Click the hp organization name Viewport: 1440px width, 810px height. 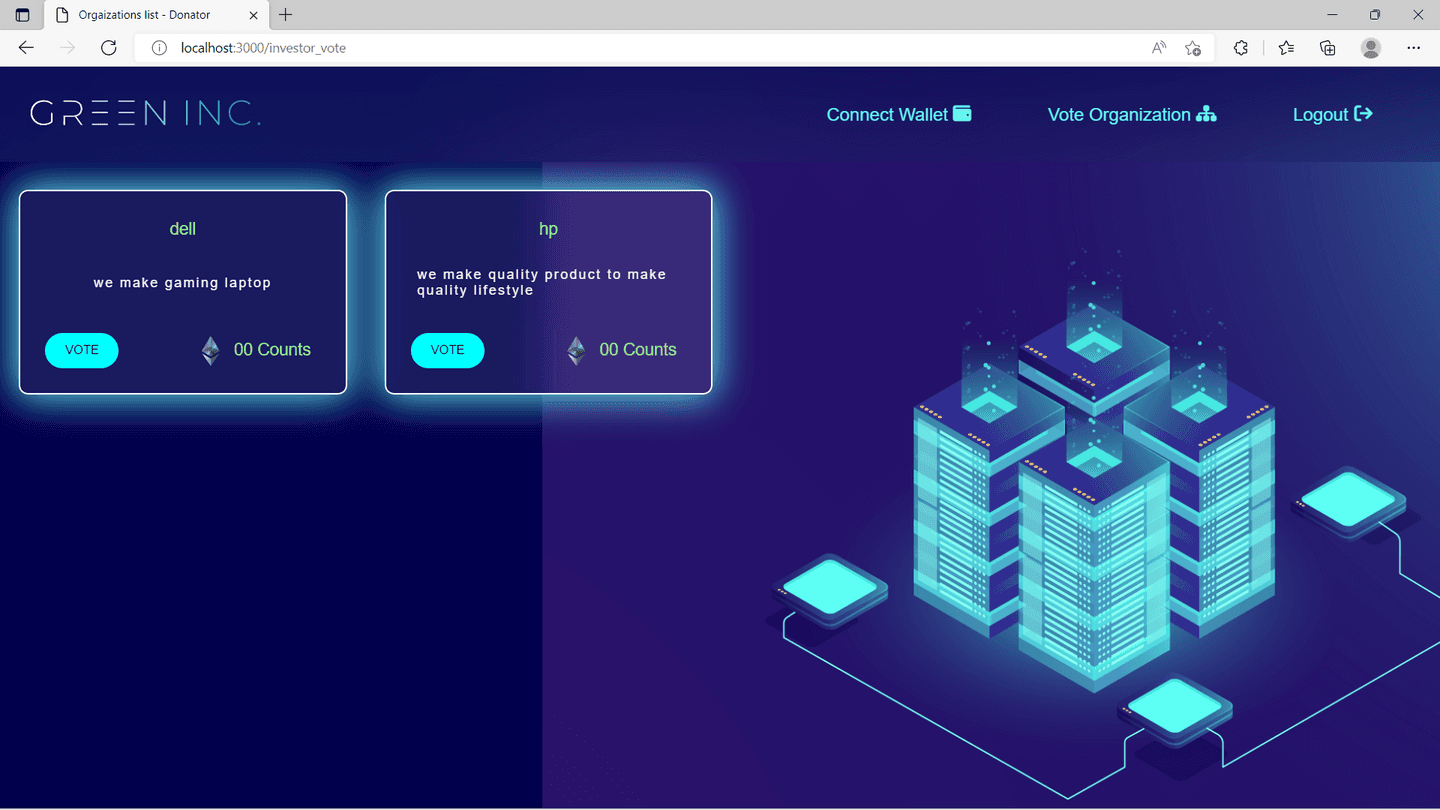(x=548, y=229)
